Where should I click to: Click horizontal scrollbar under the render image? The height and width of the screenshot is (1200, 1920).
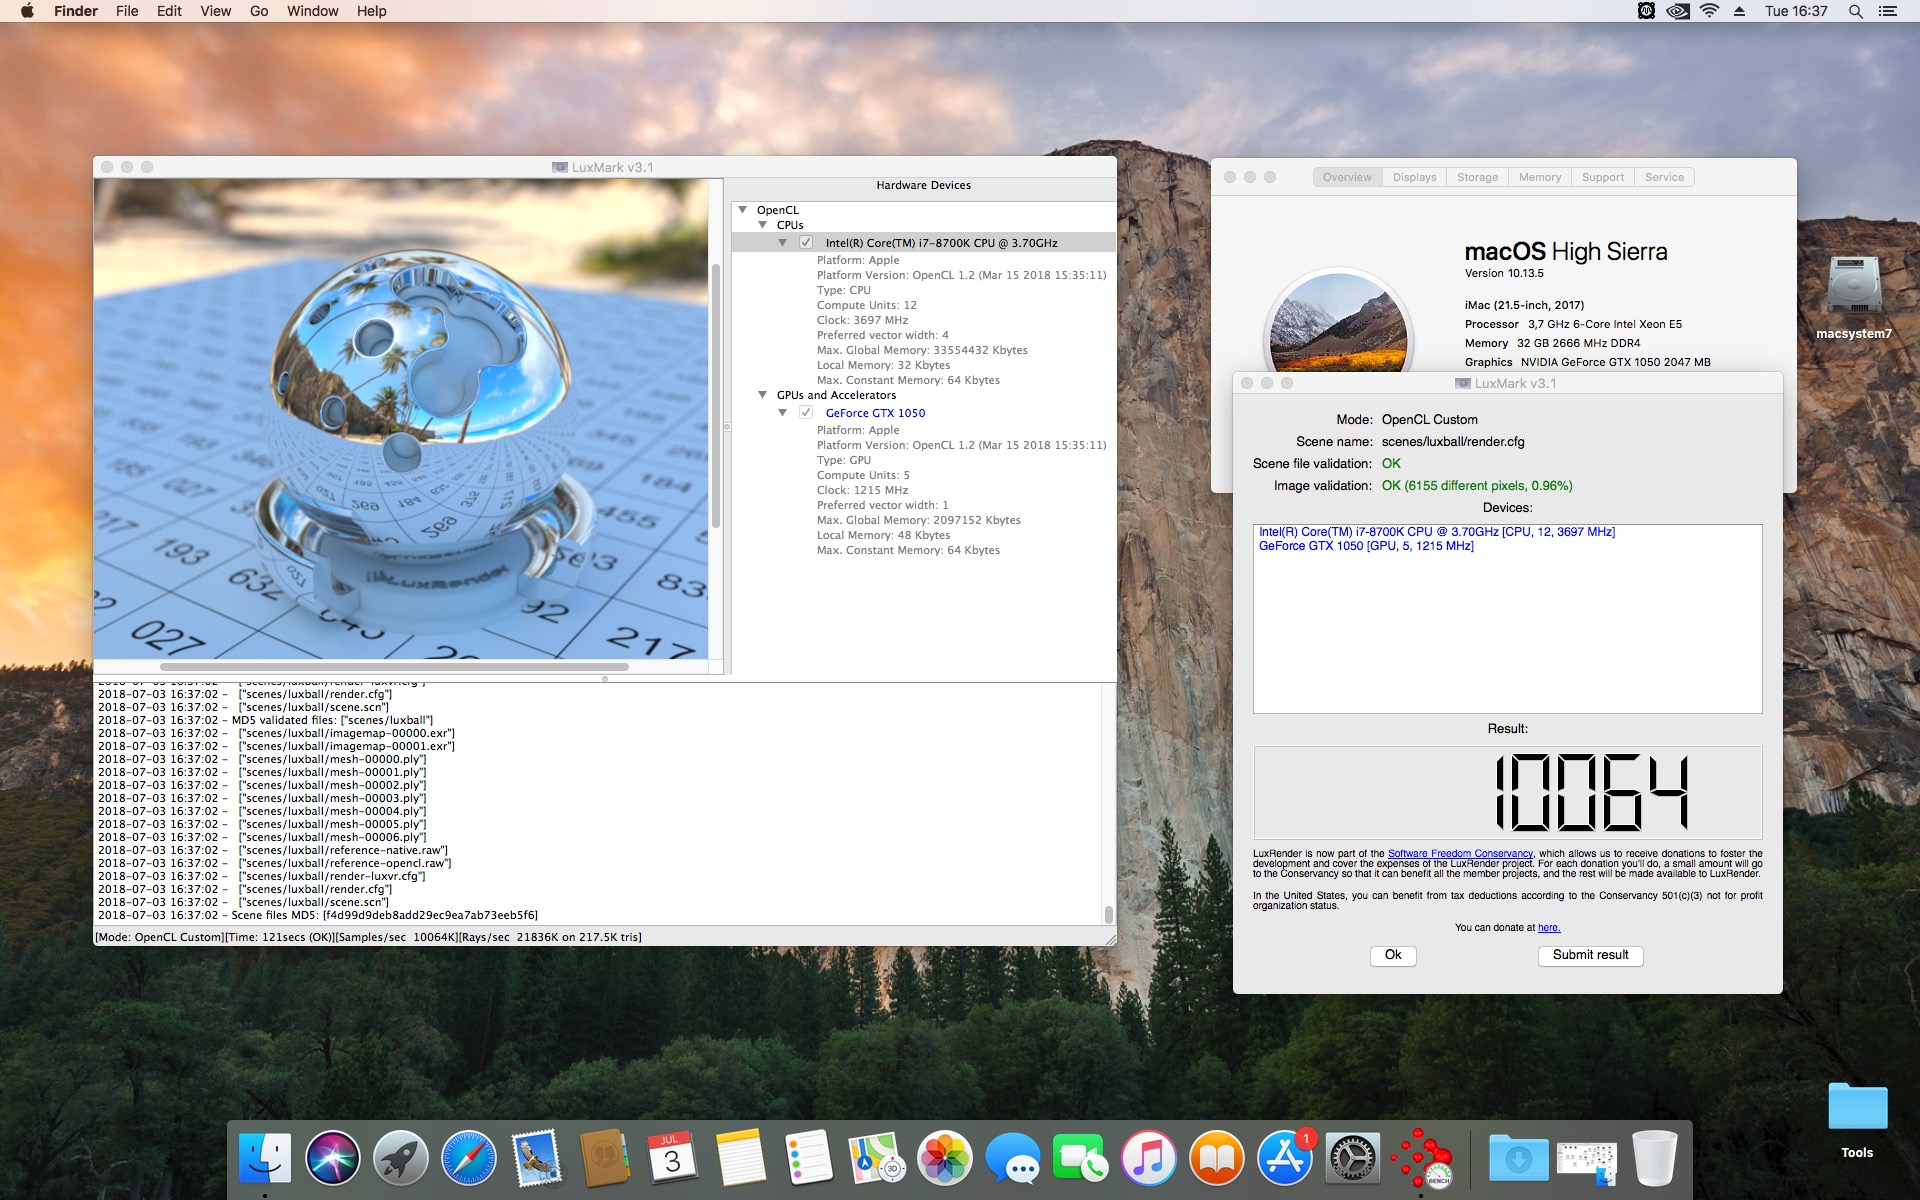(394, 667)
